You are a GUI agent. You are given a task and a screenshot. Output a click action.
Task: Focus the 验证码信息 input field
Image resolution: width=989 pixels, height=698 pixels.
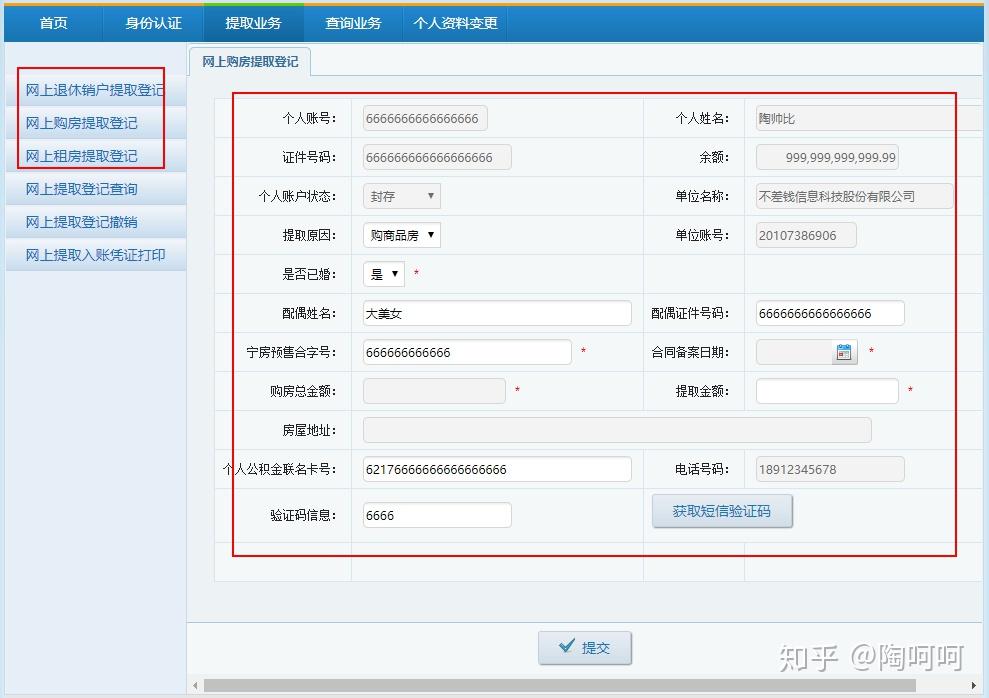click(437, 515)
